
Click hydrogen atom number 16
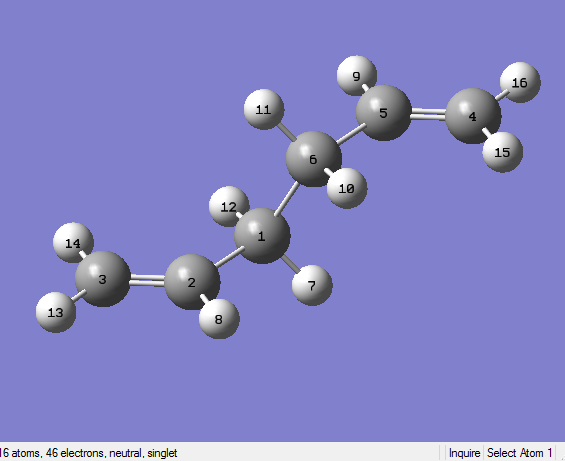(520, 83)
